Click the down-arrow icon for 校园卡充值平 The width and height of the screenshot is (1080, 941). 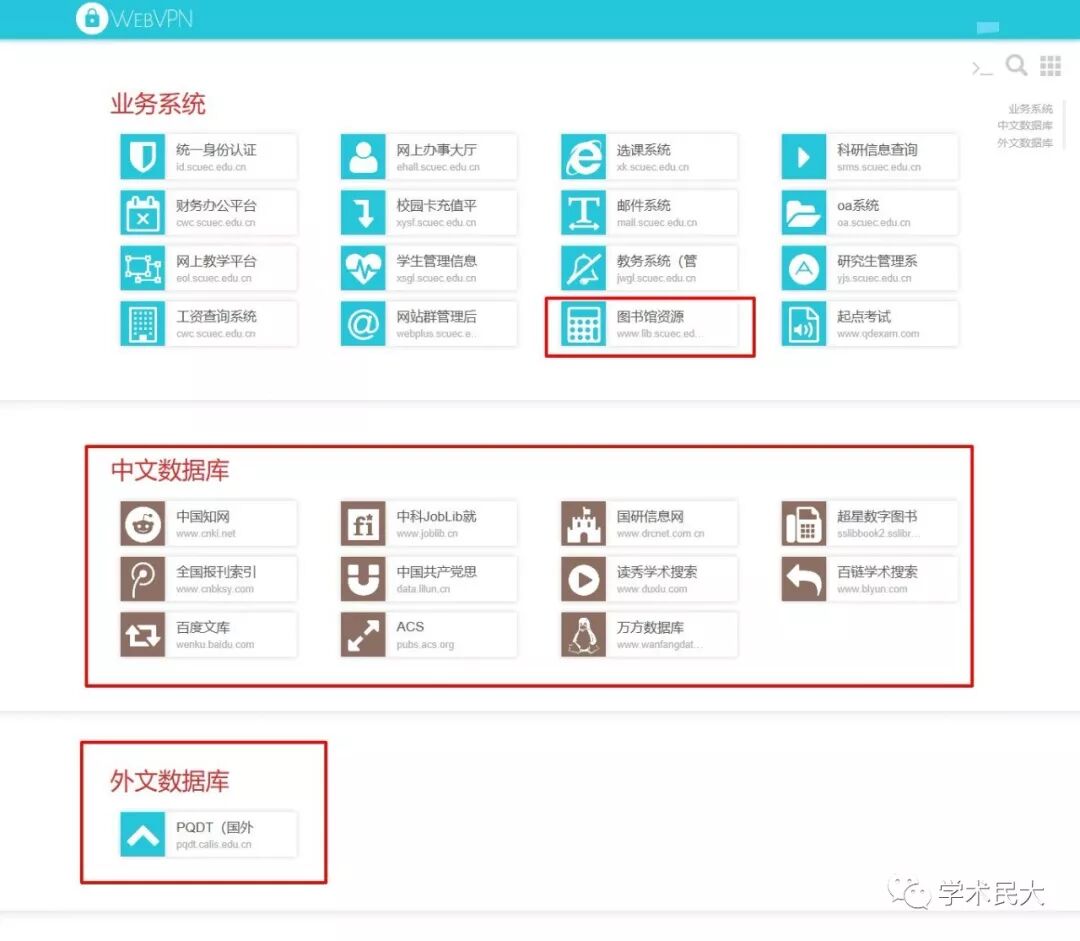[x=363, y=212]
